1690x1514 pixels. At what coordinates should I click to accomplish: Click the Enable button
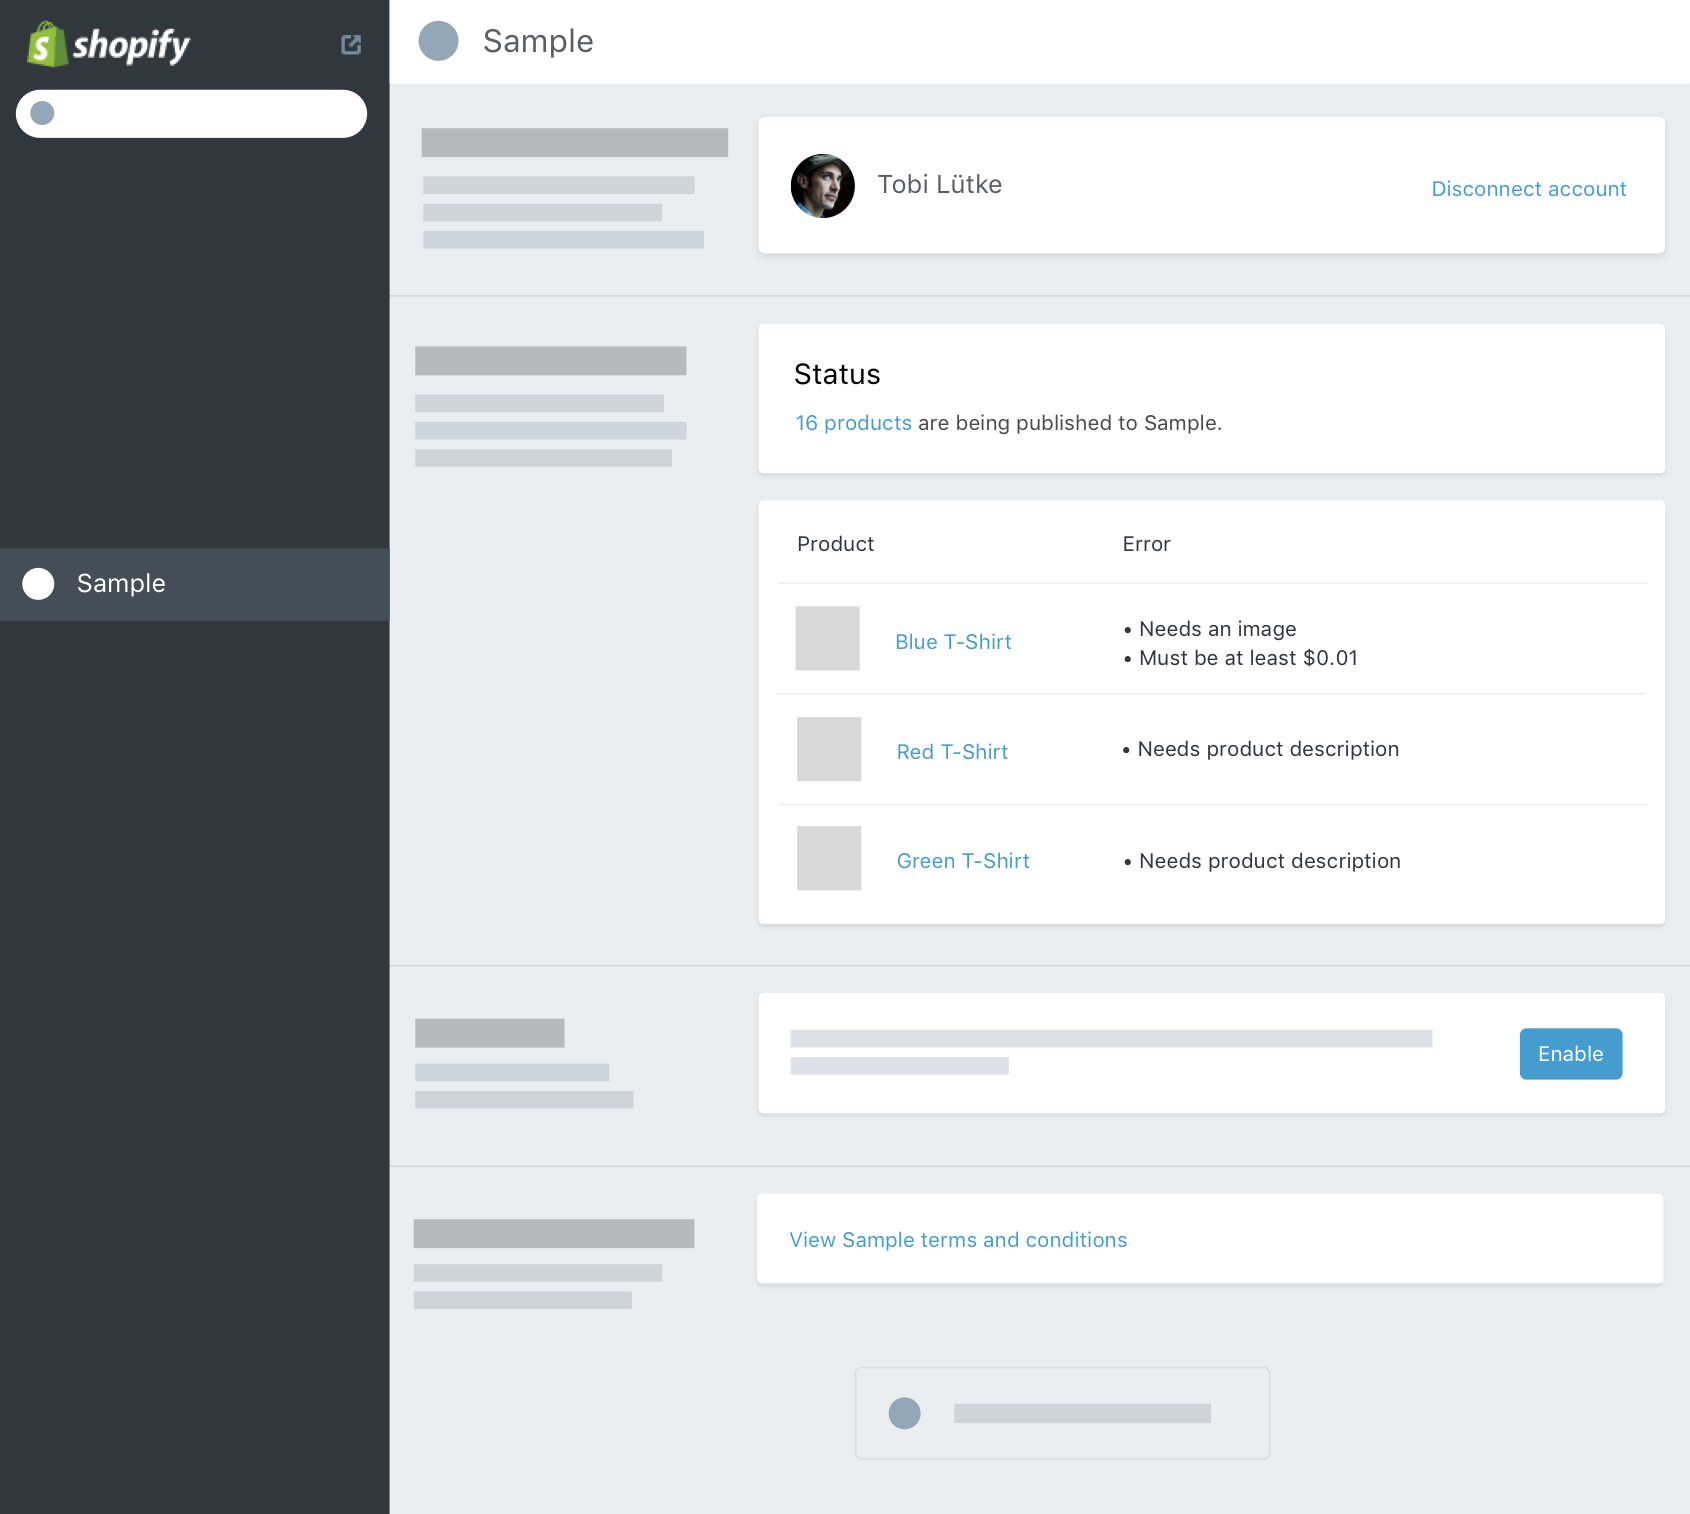tap(1570, 1054)
